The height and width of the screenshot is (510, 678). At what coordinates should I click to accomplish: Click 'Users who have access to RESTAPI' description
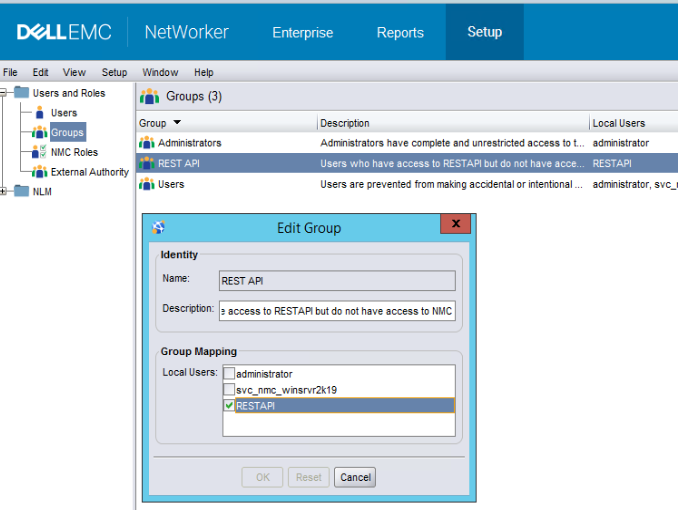[x=452, y=164]
